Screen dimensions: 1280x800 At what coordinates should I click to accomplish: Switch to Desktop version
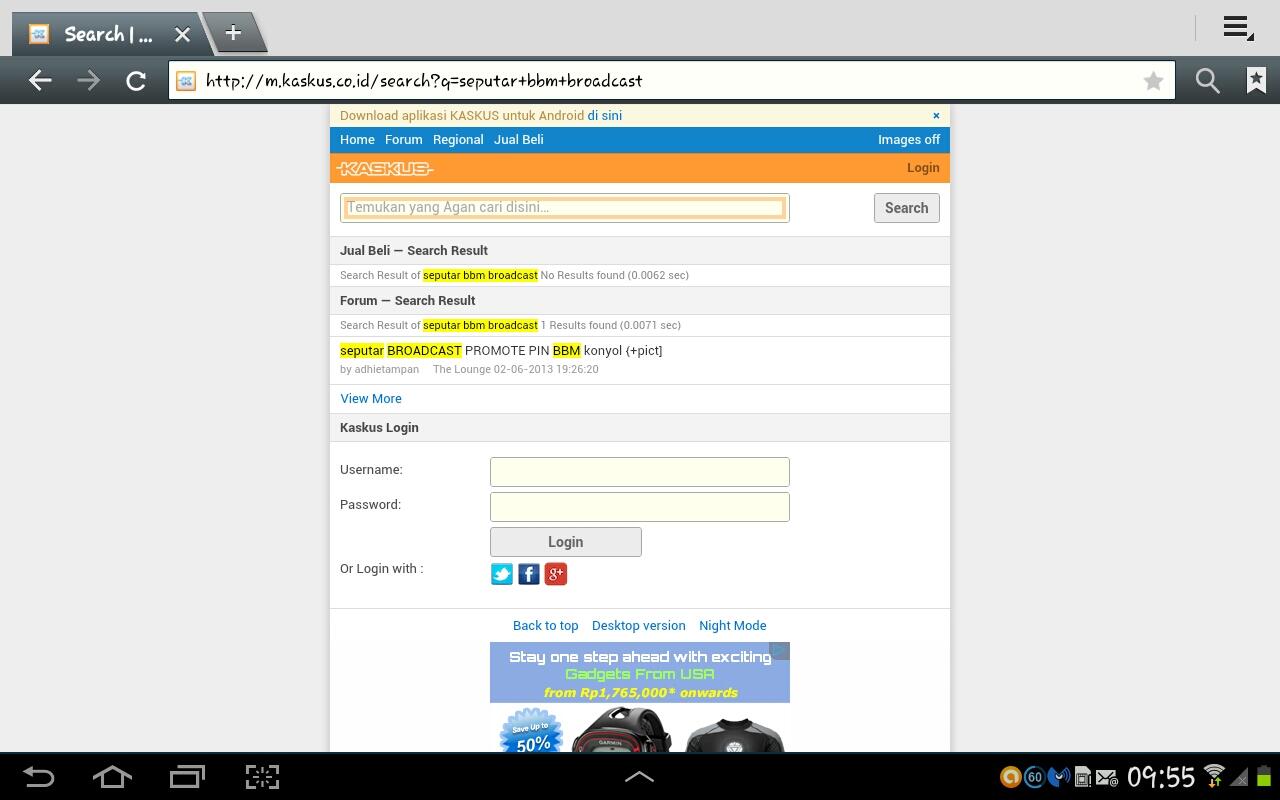coord(639,625)
